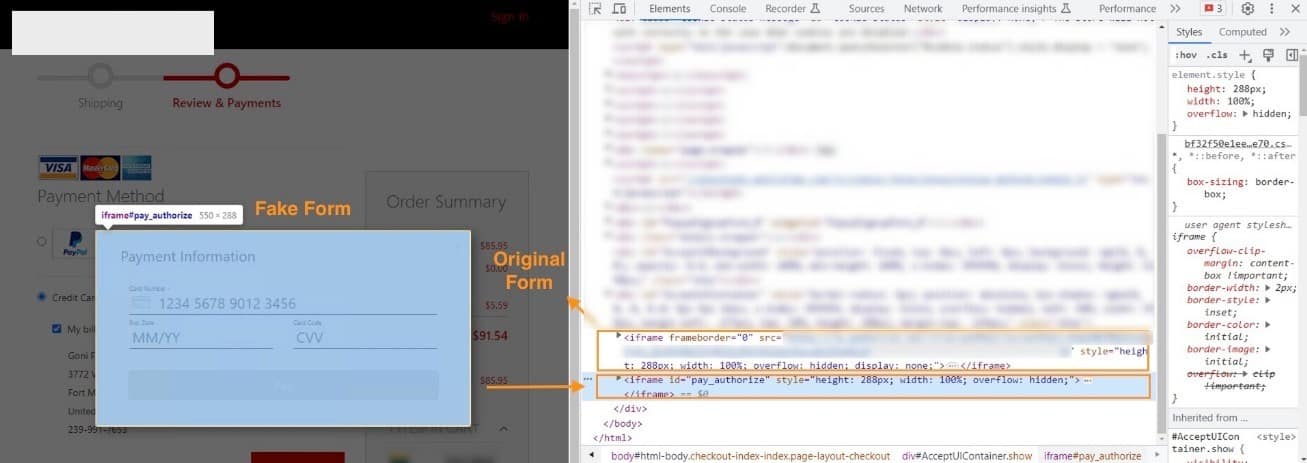
Task: Expand the overflow property value triangle
Action: coord(1243,114)
